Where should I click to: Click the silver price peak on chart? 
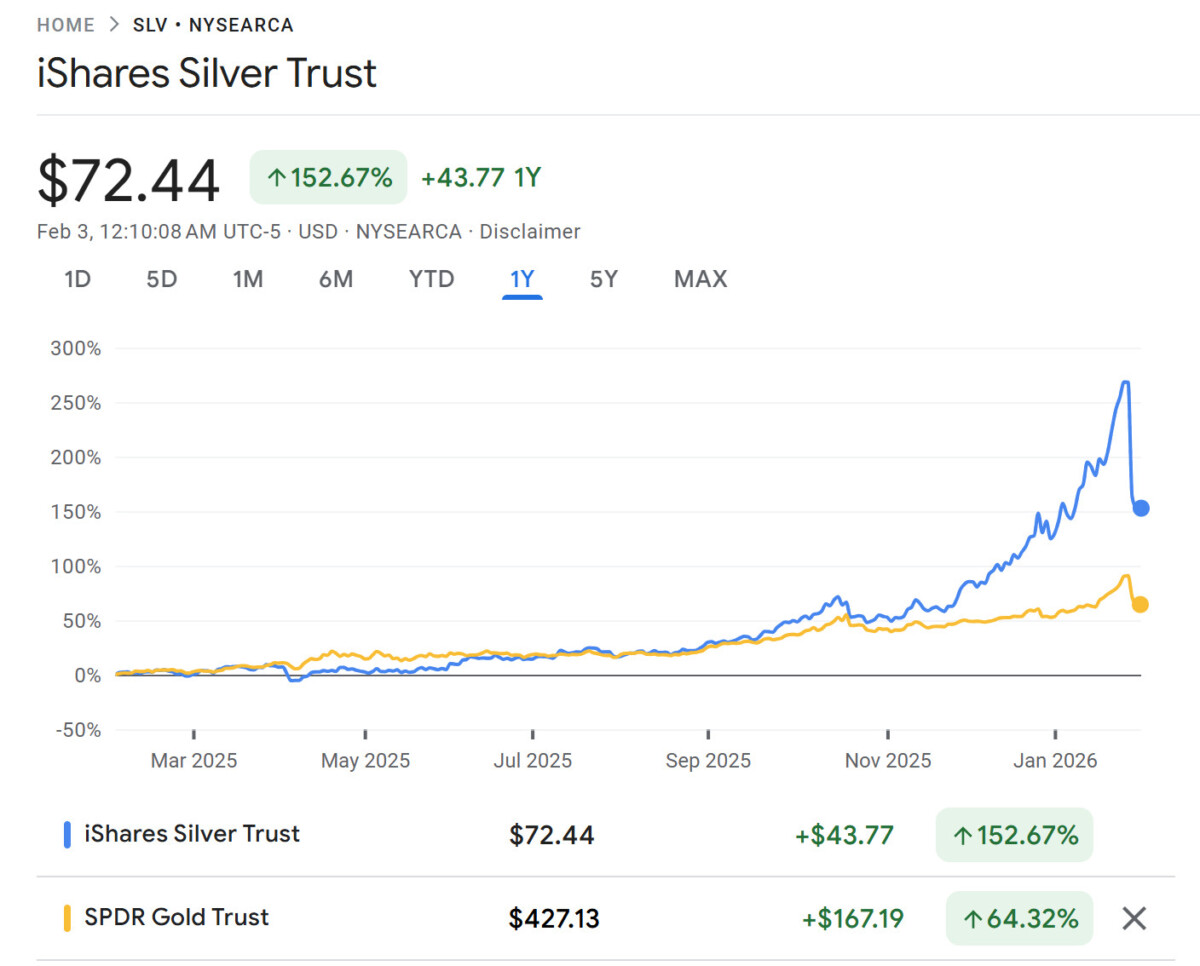tap(1126, 382)
